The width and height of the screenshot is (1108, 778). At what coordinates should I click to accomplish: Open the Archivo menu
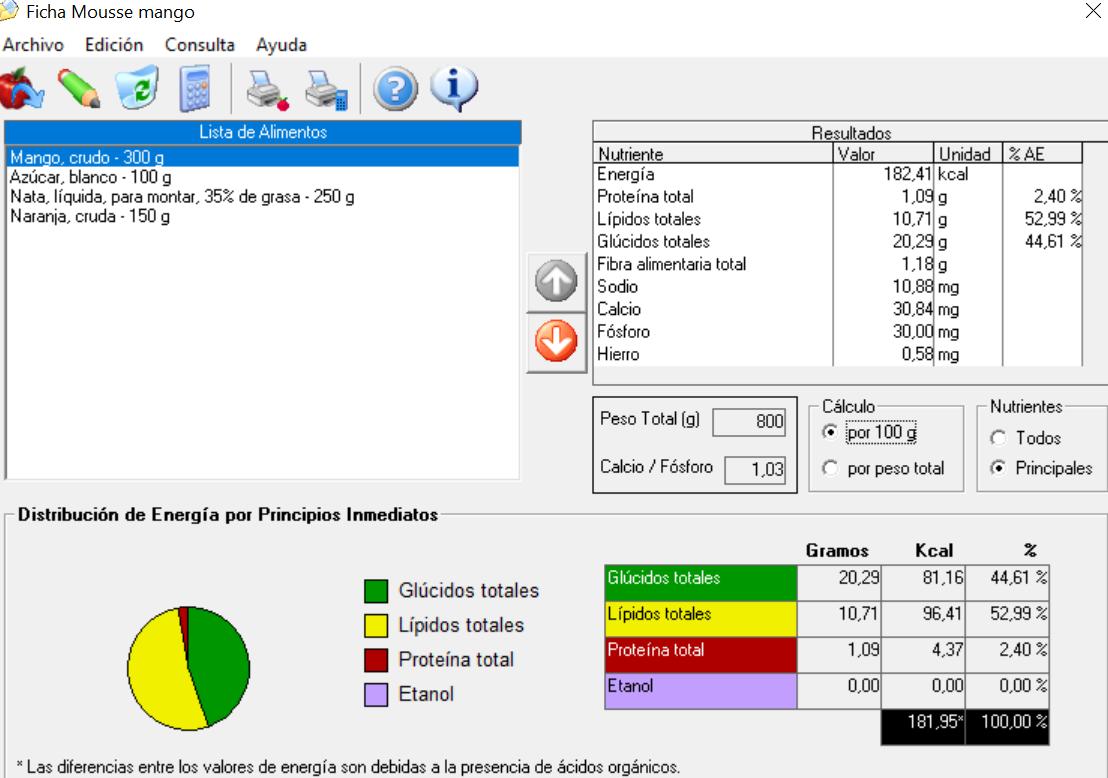[33, 45]
